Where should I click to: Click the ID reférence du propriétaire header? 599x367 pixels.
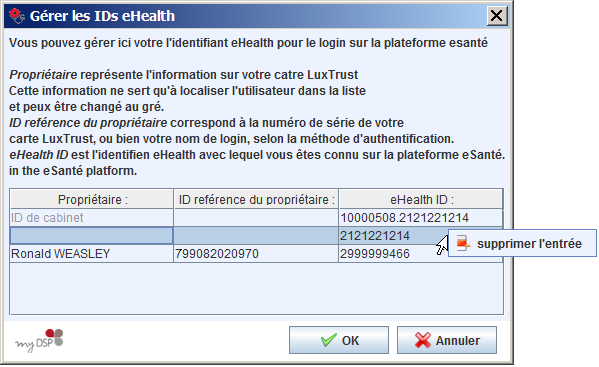[x=256, y=199]
